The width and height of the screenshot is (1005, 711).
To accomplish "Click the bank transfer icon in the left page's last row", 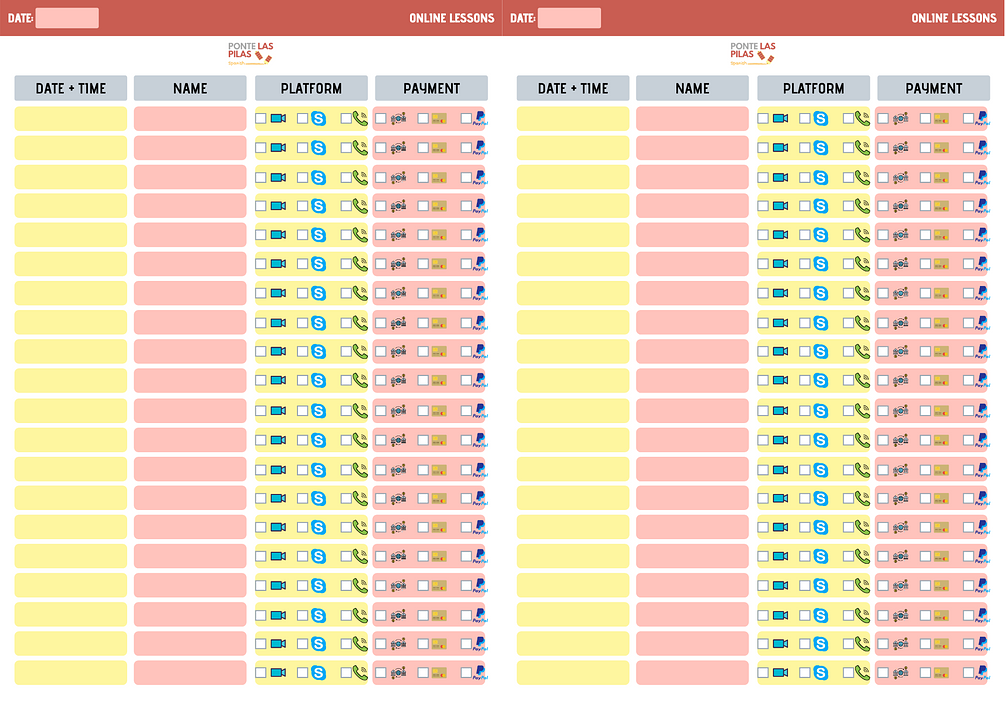I will [399, 673].
